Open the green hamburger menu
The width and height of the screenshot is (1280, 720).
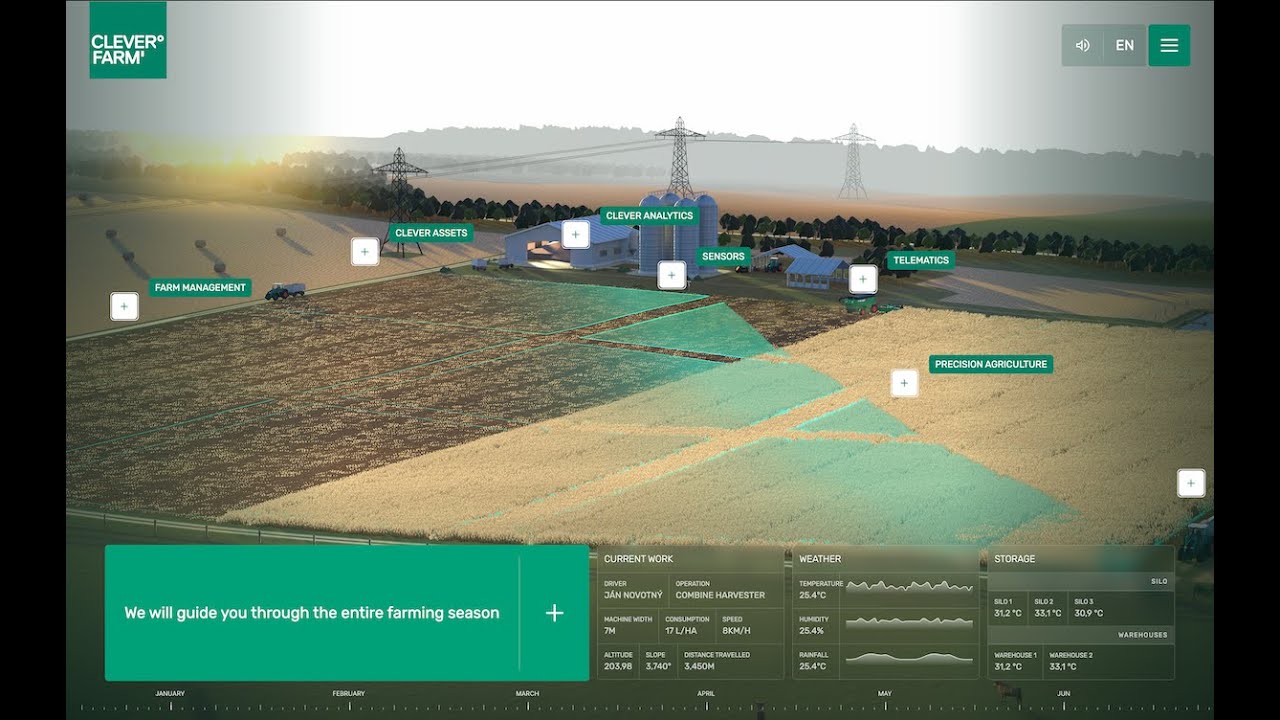1169,45
